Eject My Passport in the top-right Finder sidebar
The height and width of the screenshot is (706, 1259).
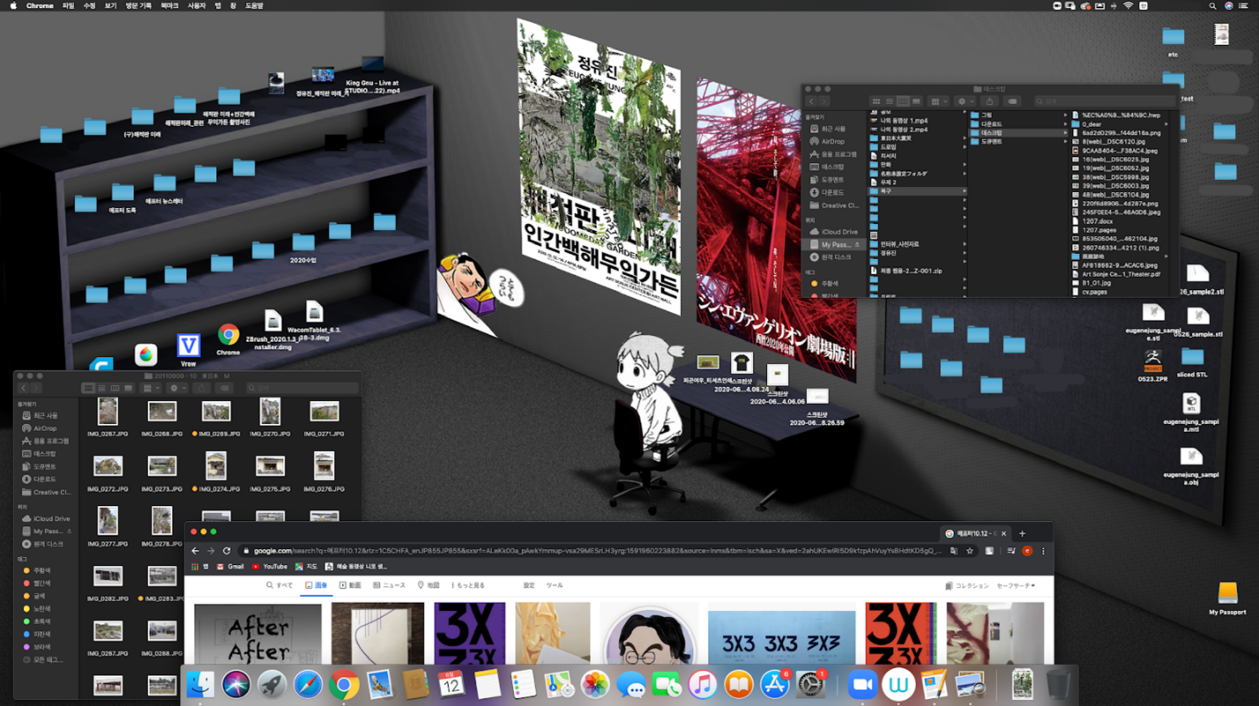pos(856,244)
